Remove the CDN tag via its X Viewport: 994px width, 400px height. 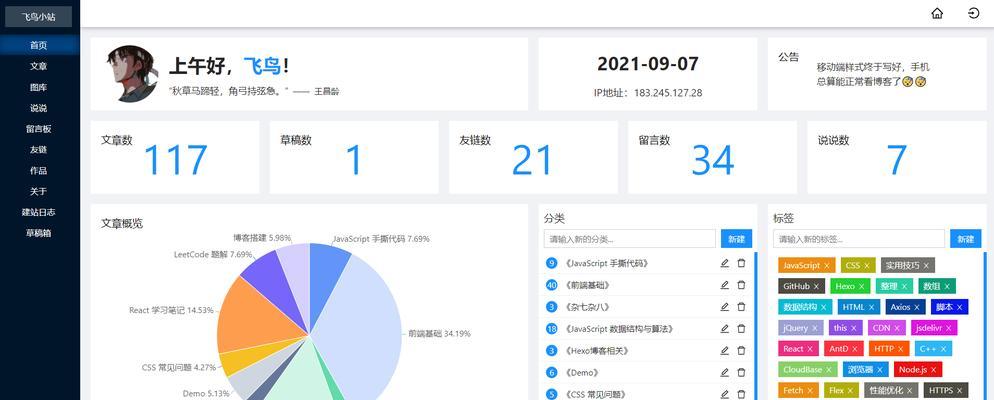pyautogui.click(x=897, y=328)
